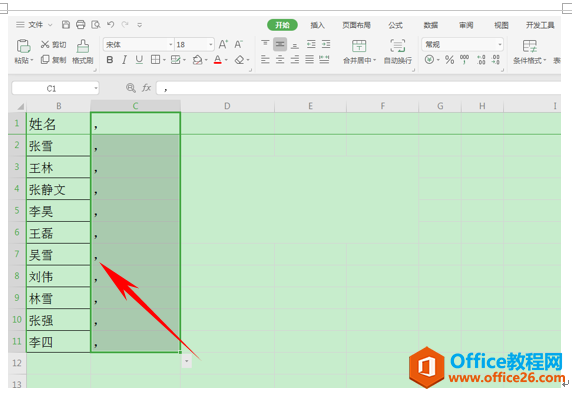Screen dimensions: 572x395
Task: Switch to the Developer Tools (开发工具) tab
Action: [540, 25]
